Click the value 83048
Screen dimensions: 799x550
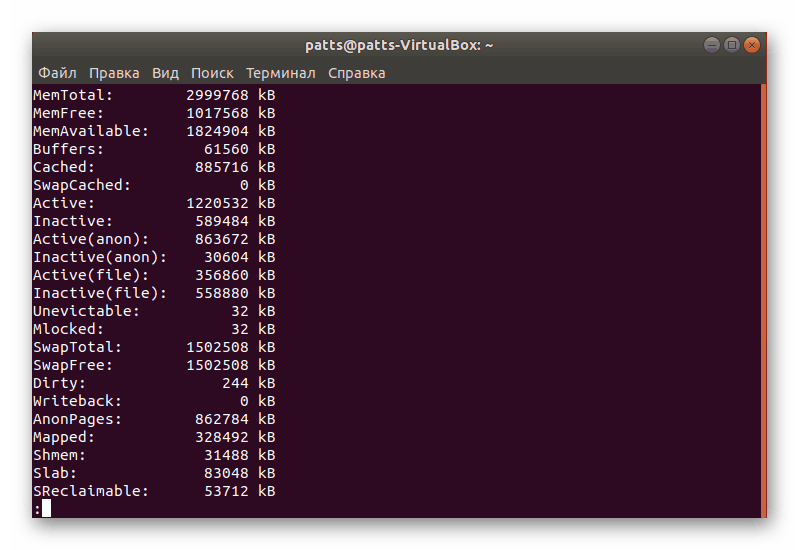pos(226,474)
